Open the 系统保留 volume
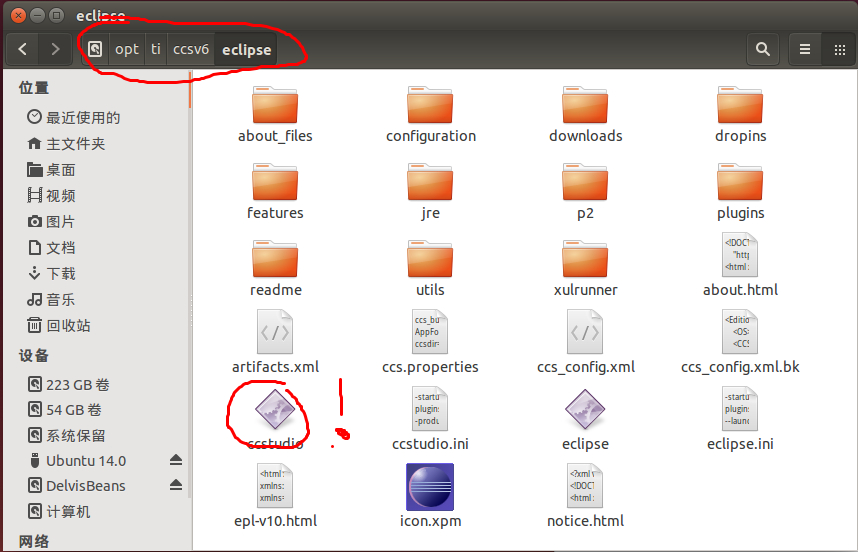858x552 pixels. click(66, 435)
